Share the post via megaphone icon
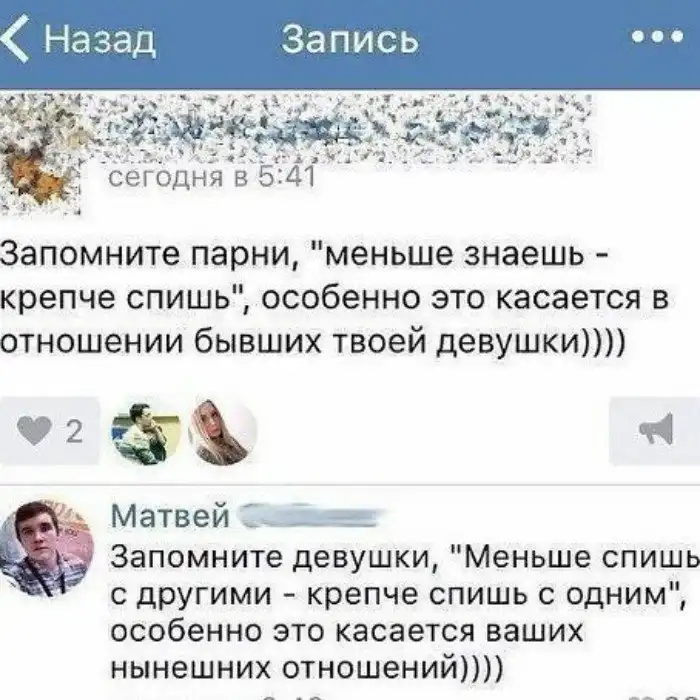 coord(656,430)
